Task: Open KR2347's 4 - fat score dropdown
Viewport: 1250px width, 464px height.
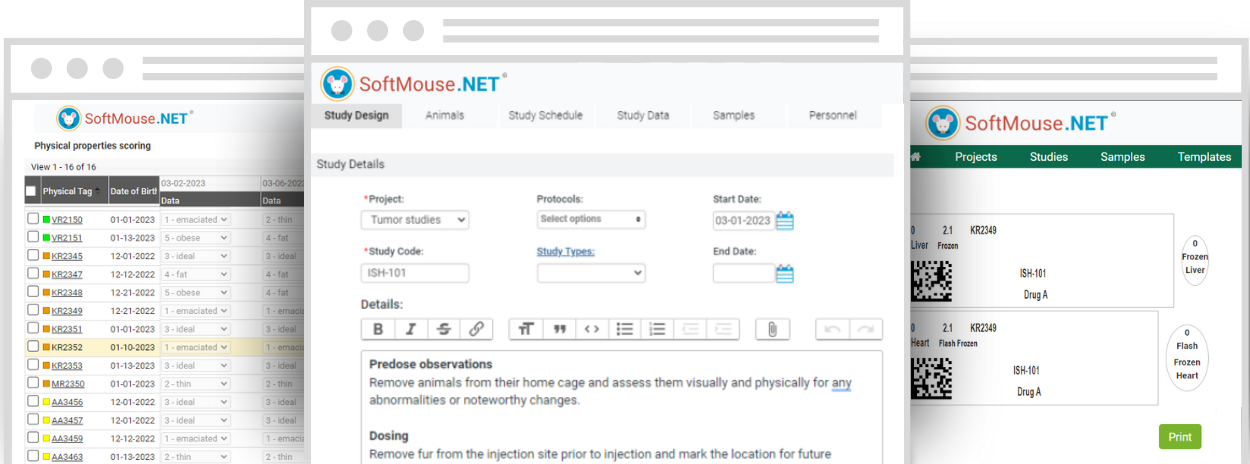Action: (x=195, y=274)
